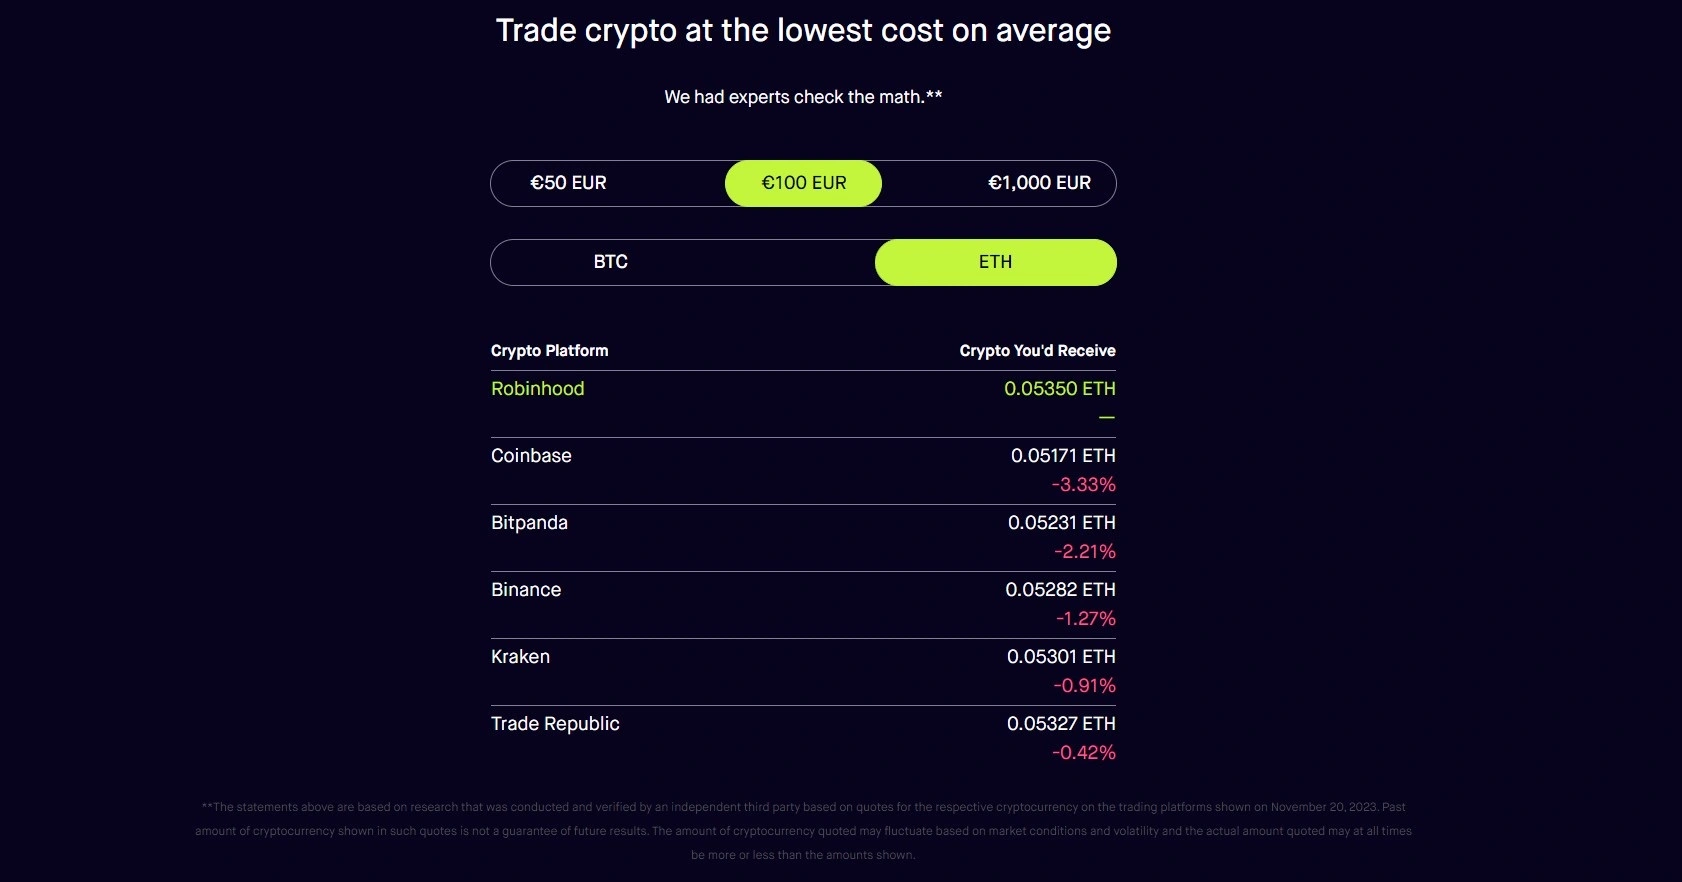Click Robinhood's 0.05350 ETH value
The height and width of the screenshot is (882, 1682).
[x=1061, y=389]
